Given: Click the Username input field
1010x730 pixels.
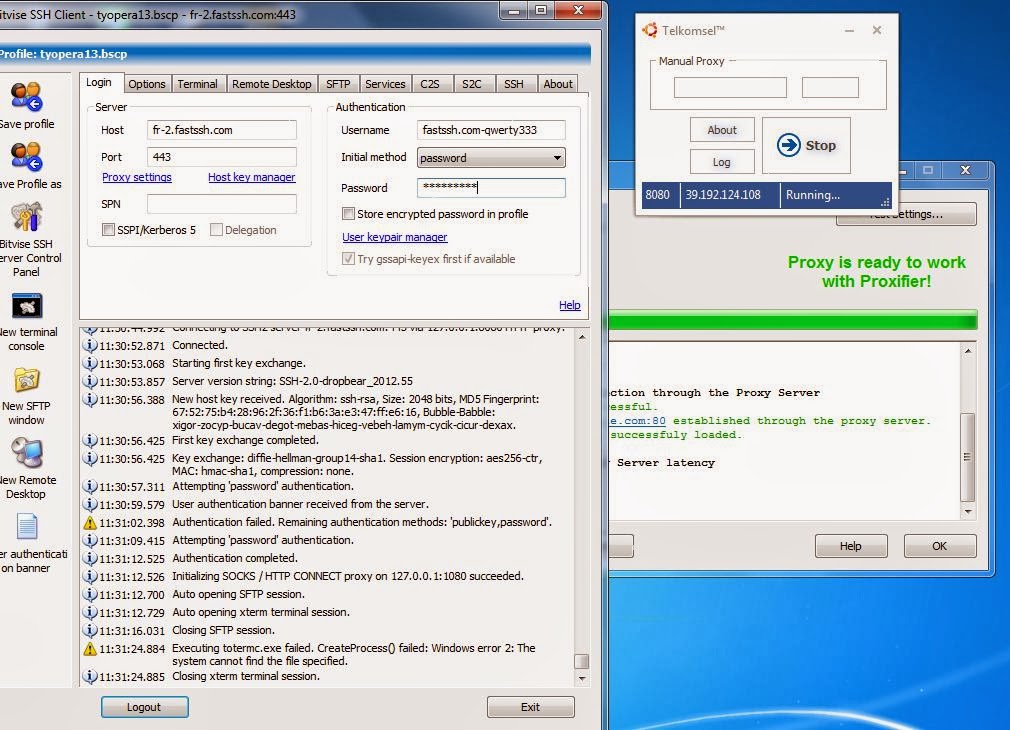Looking at the screenshot, I should [x=491, y=130].
